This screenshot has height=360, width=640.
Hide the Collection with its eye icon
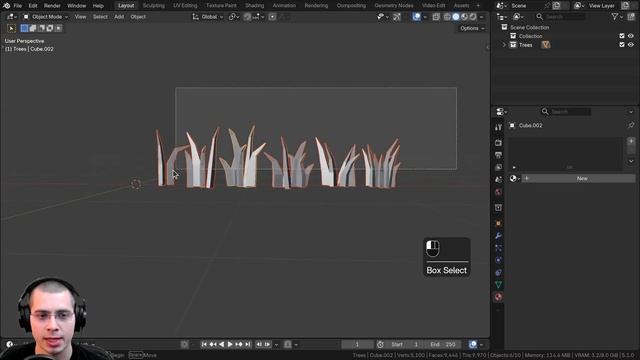point(631,36)
